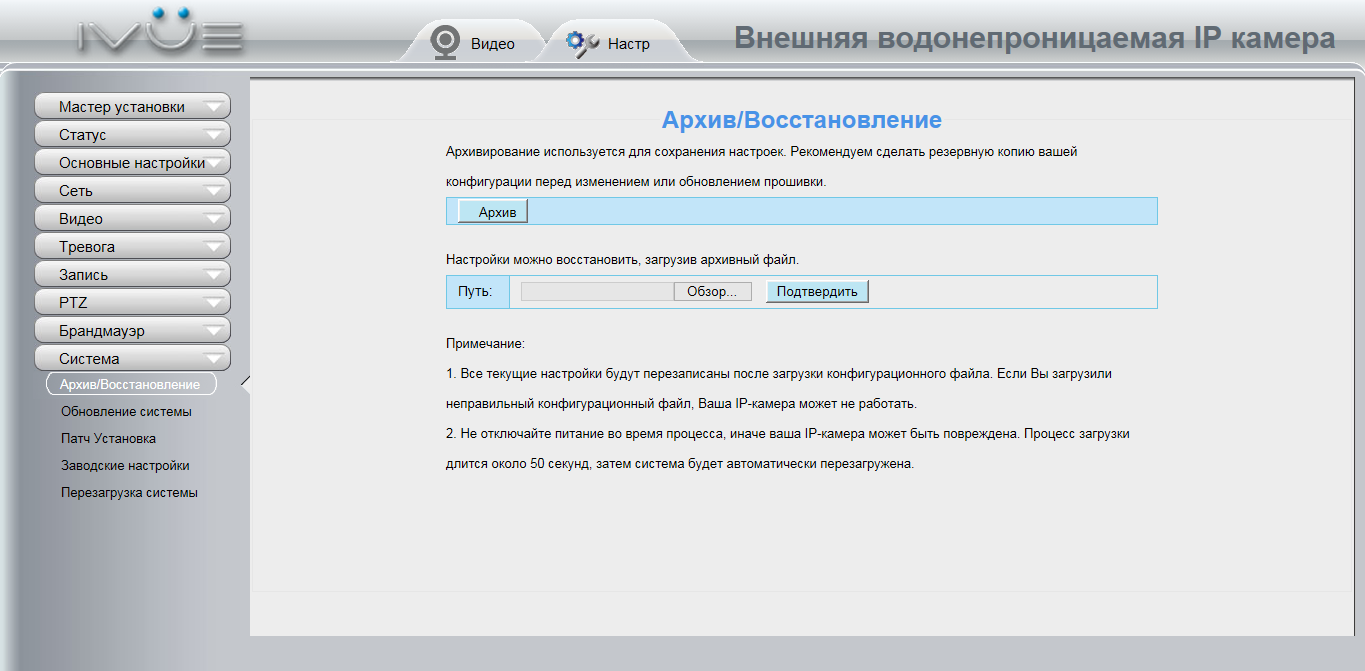1365x671 pixels.
Task: Expand the sidebar Видео menu arrow
Action: [214, 219]
